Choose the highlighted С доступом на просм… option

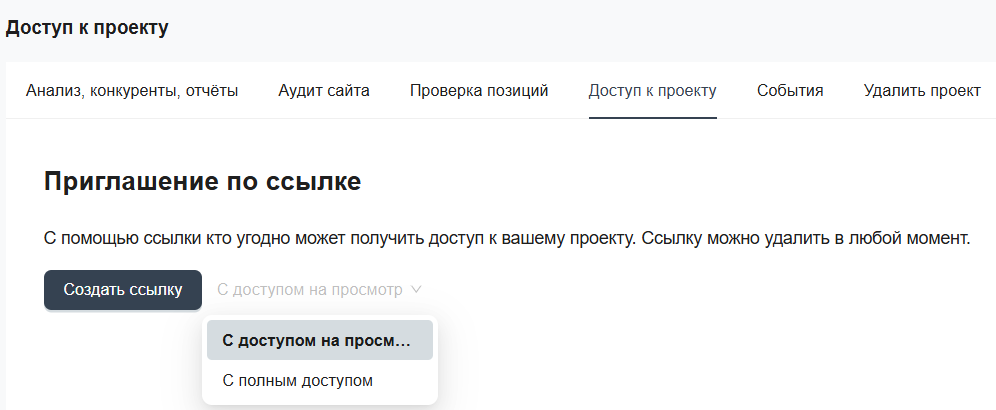(319, 340)
